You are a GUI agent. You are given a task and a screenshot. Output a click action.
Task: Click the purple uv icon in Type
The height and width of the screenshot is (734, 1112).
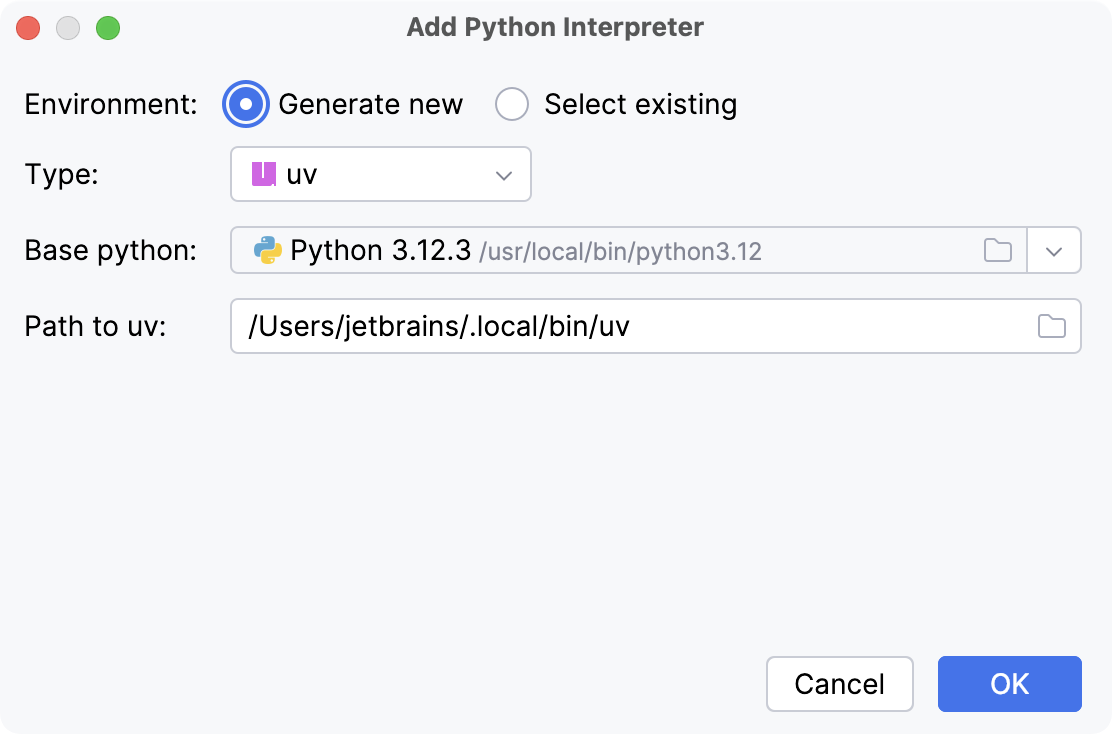coord(263,175)
